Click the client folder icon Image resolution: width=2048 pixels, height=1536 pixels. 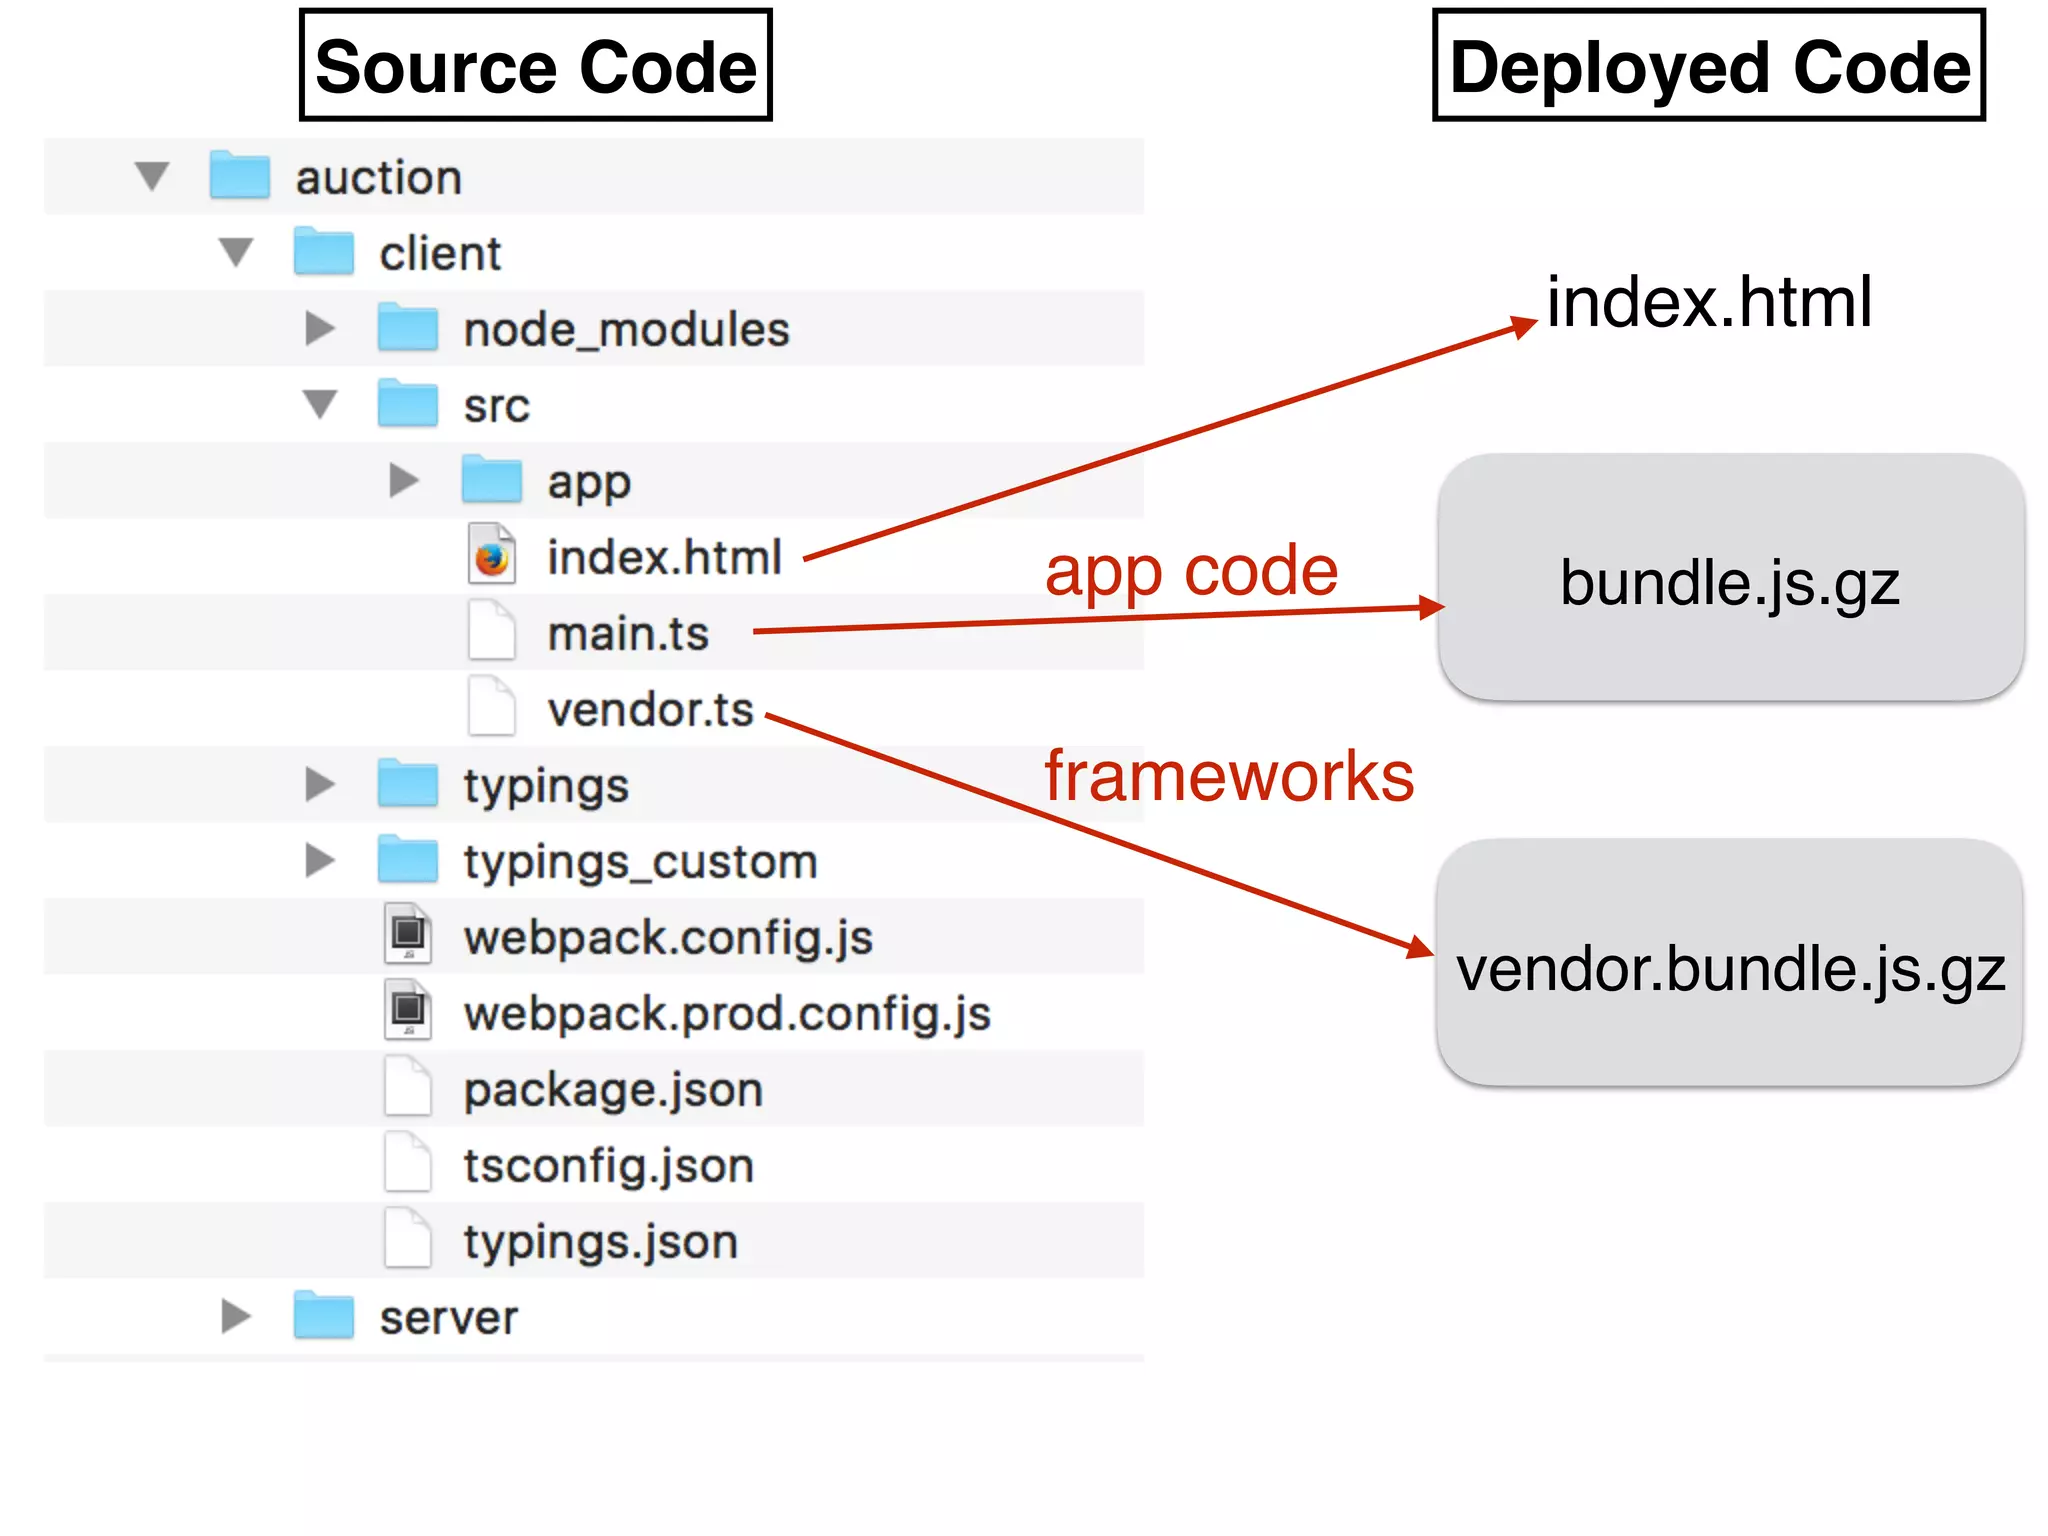[x=324, y=251]
